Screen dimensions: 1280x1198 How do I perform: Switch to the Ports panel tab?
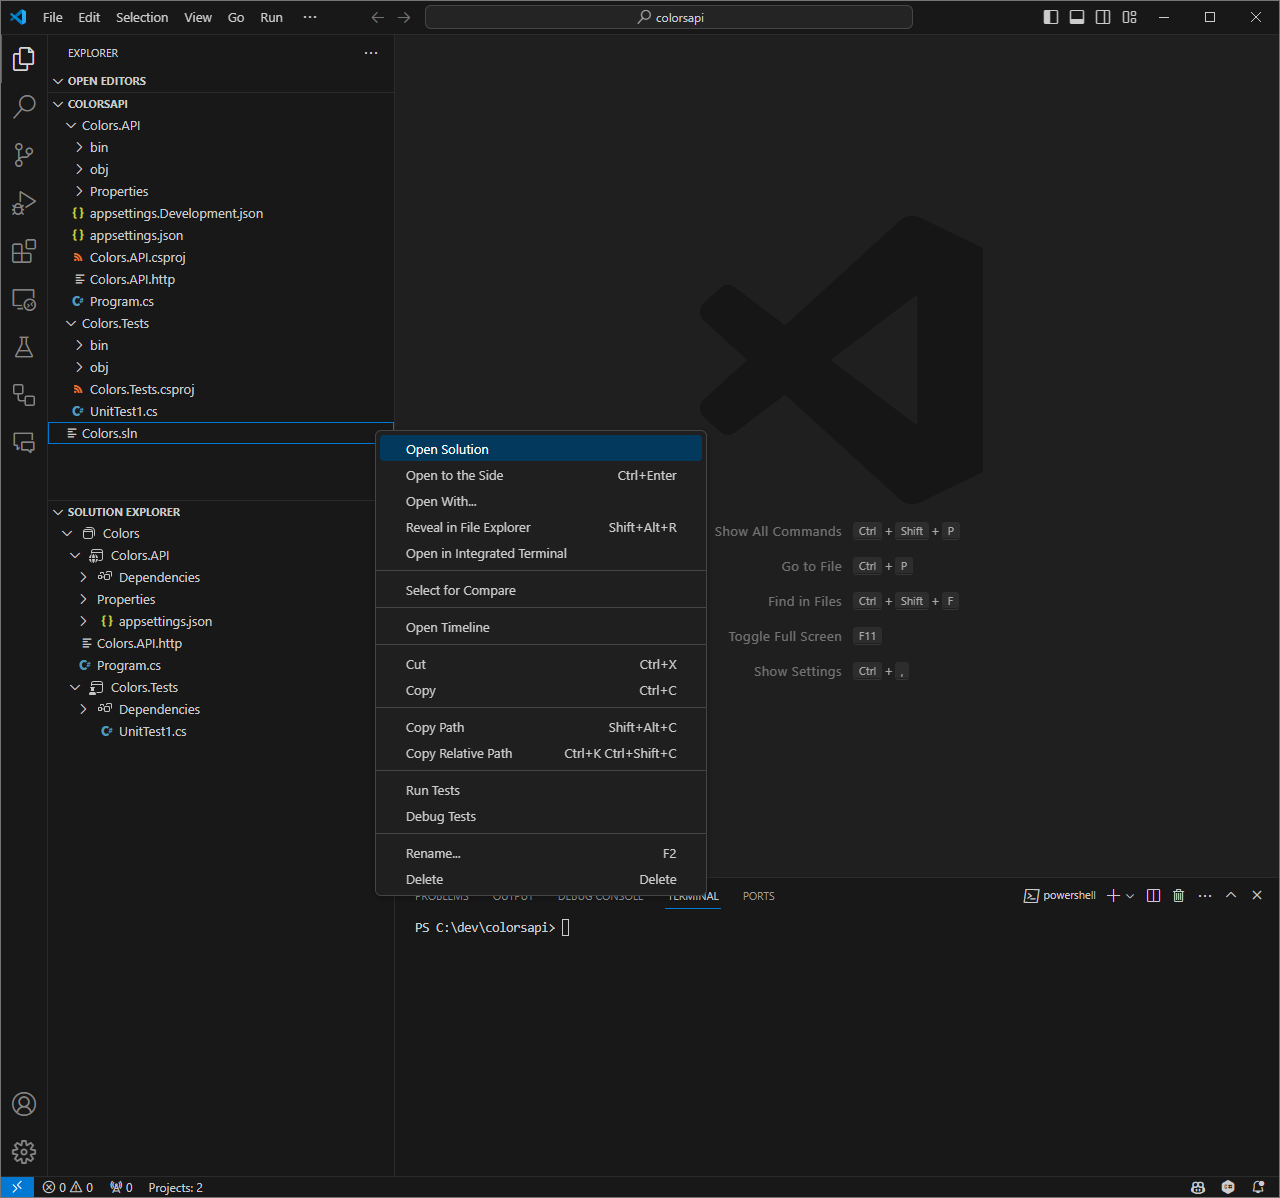tap(759, 896)
